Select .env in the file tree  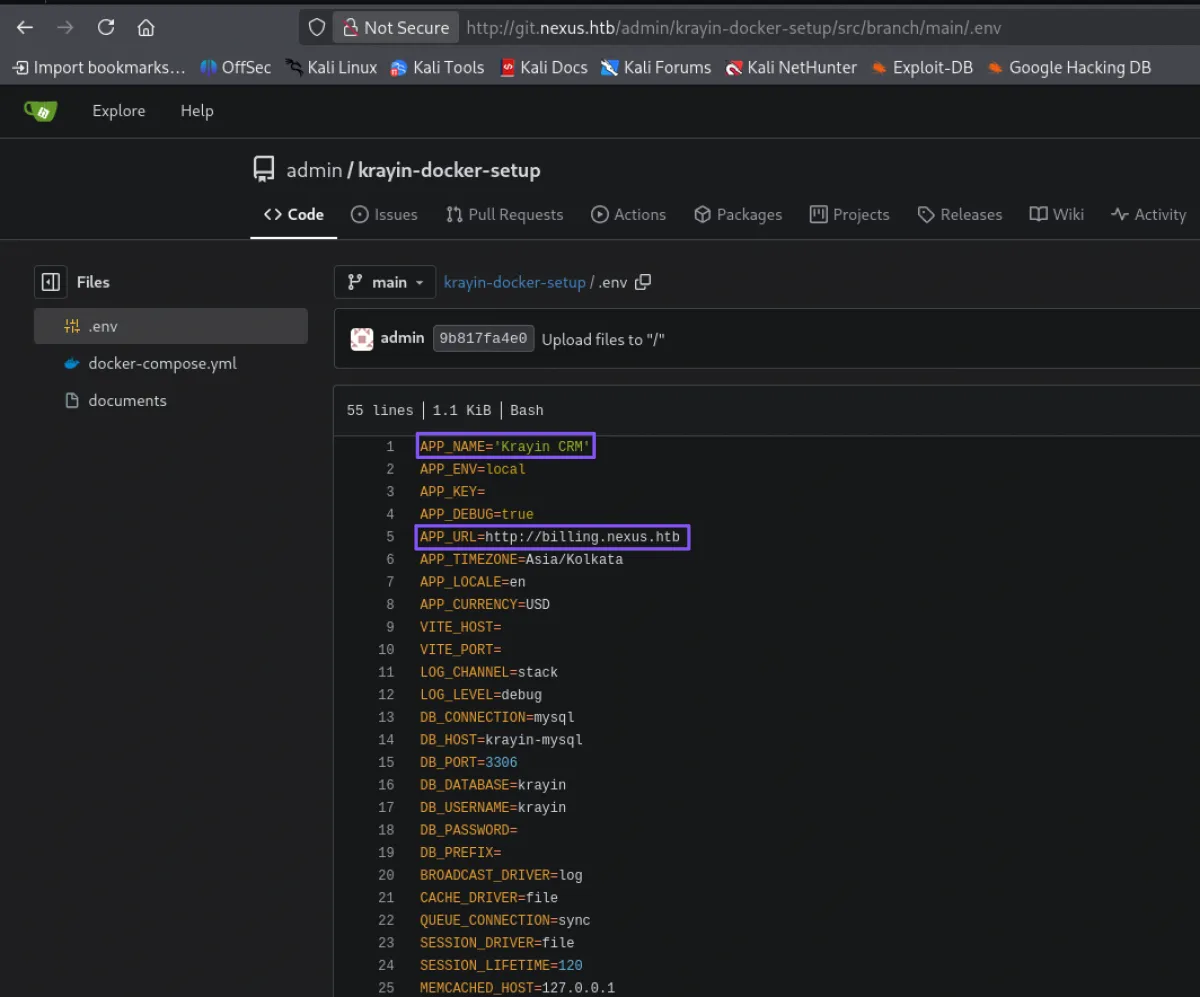click(171, 326)
